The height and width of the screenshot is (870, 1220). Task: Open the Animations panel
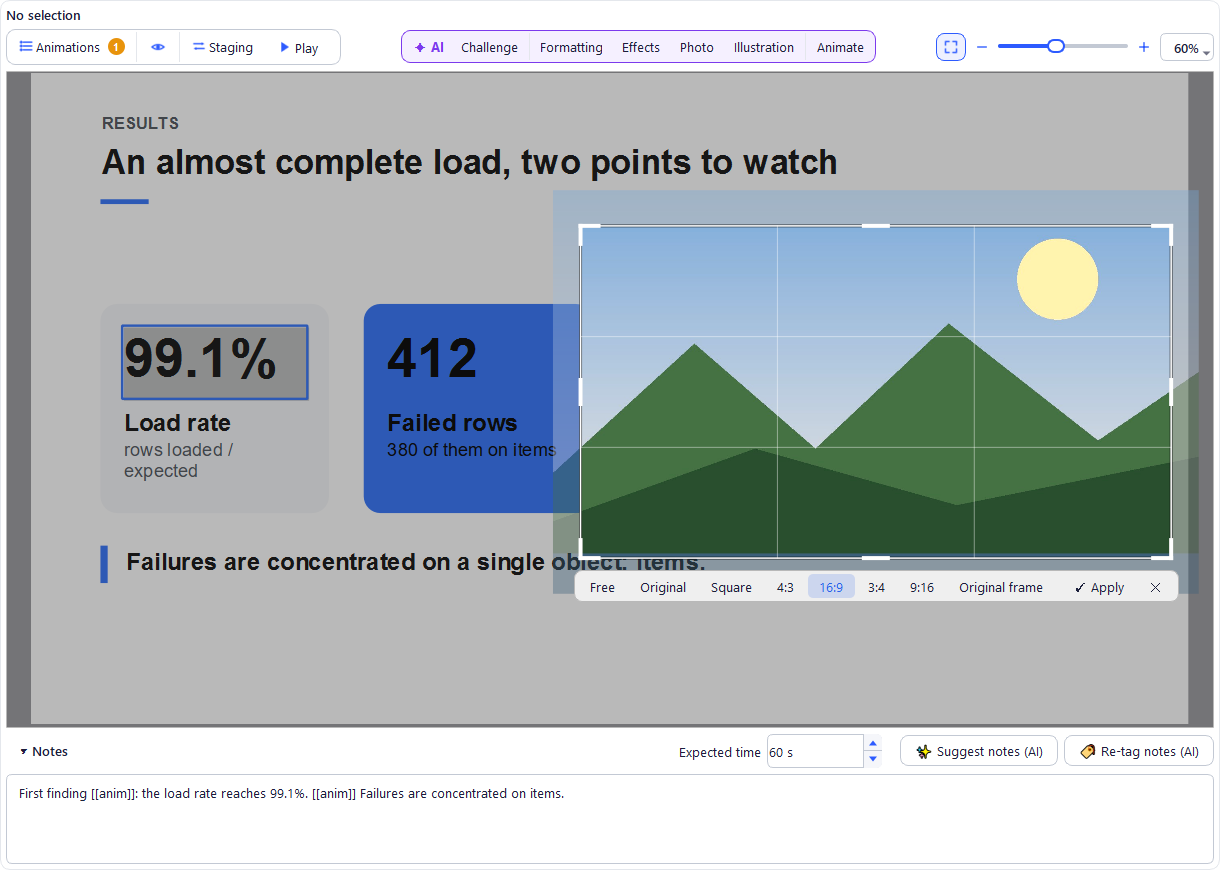pyautogui.click(x=71, y=47)
